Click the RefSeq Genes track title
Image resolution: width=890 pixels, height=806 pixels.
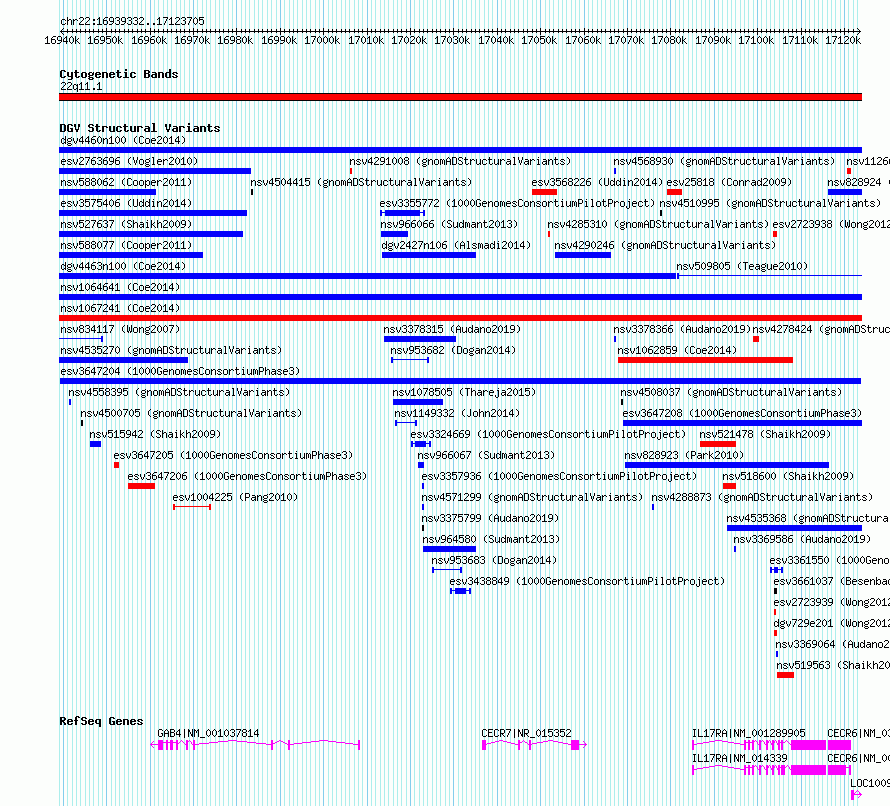tap(101, 721)
